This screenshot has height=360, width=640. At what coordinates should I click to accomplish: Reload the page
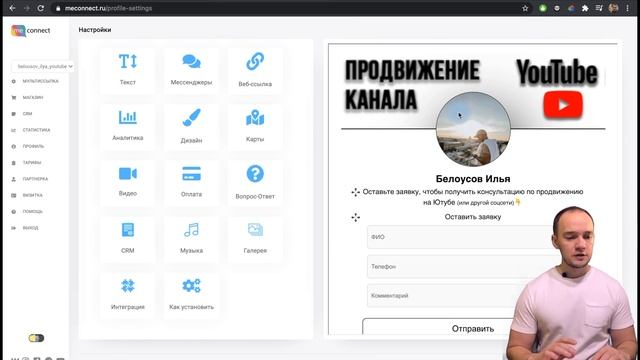pos(40,8)
